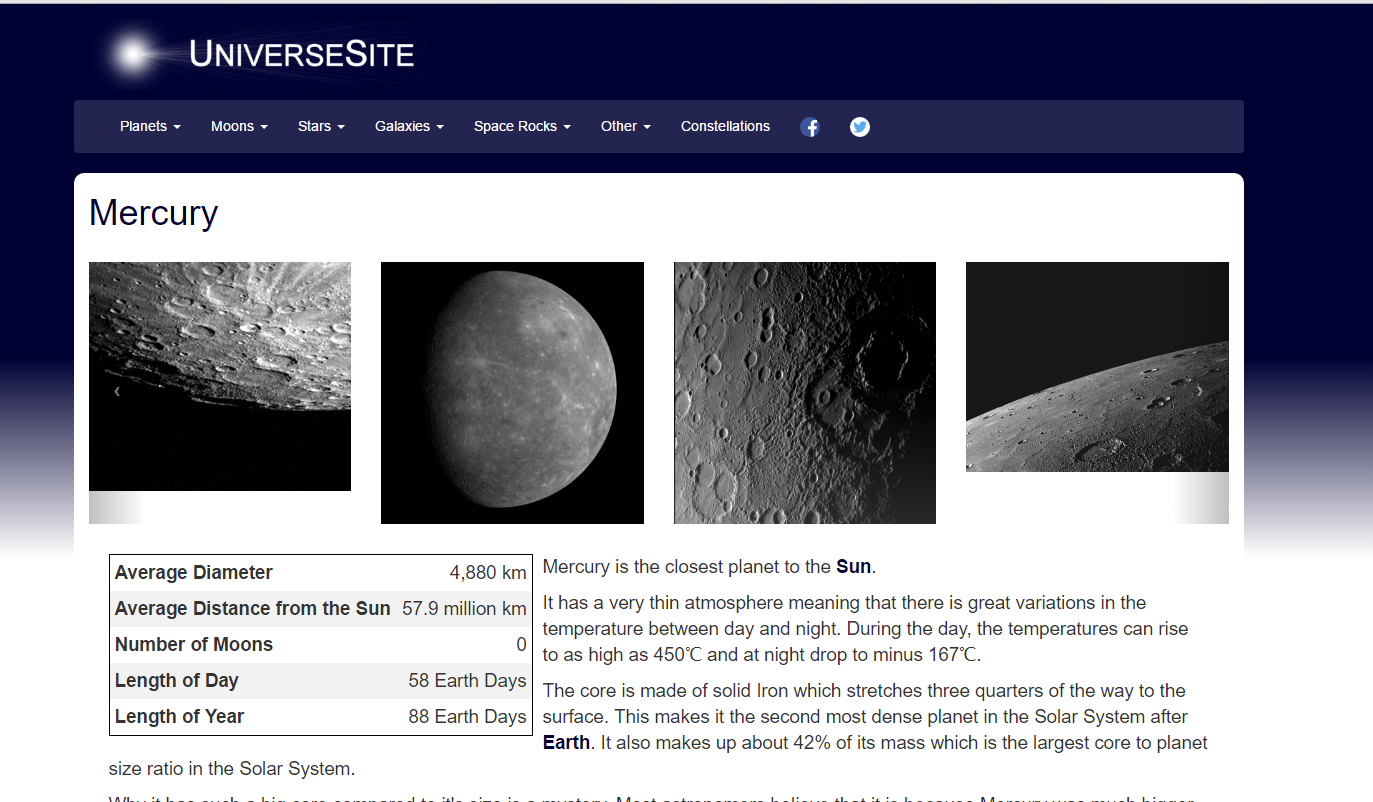The image size is (1373, 802).
Task: Open the Other dropdown
Action: pyautogui.click(x=625, y=126)
